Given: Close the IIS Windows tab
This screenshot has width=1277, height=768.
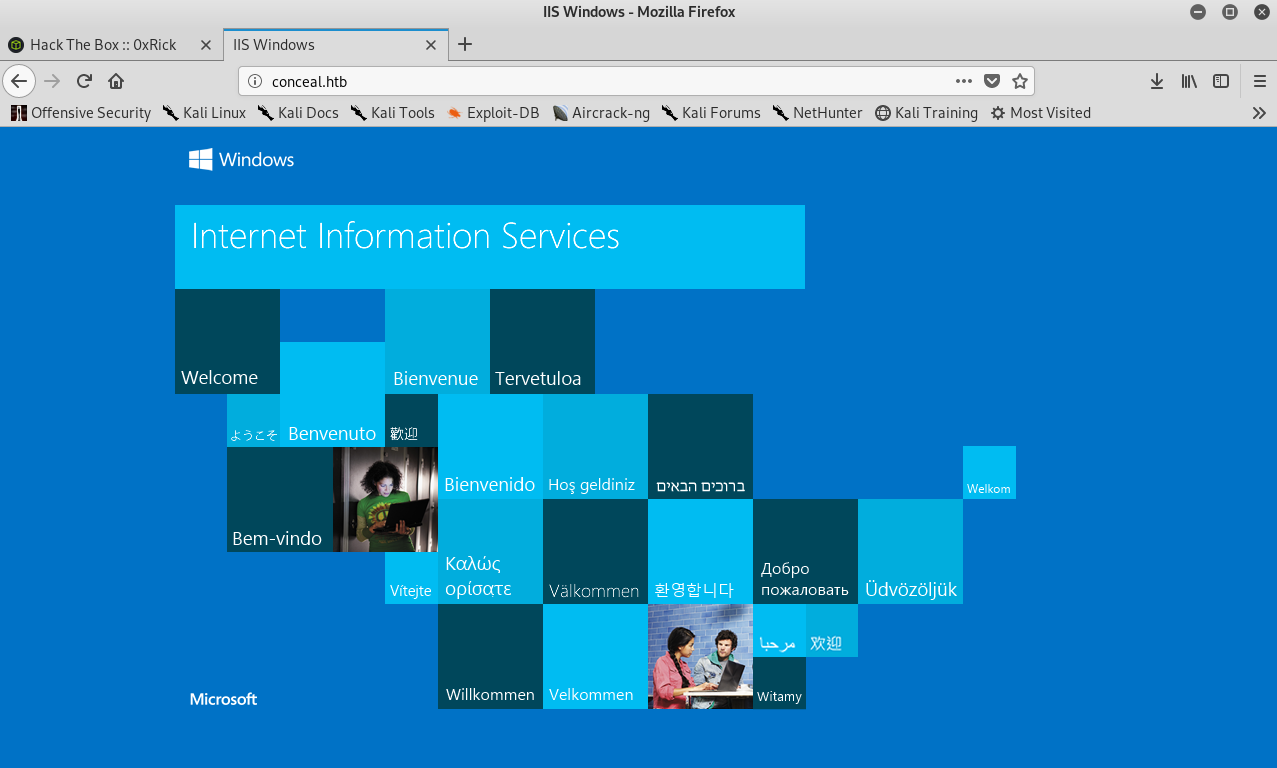Looking at the screenshot, I should [431, 45].
